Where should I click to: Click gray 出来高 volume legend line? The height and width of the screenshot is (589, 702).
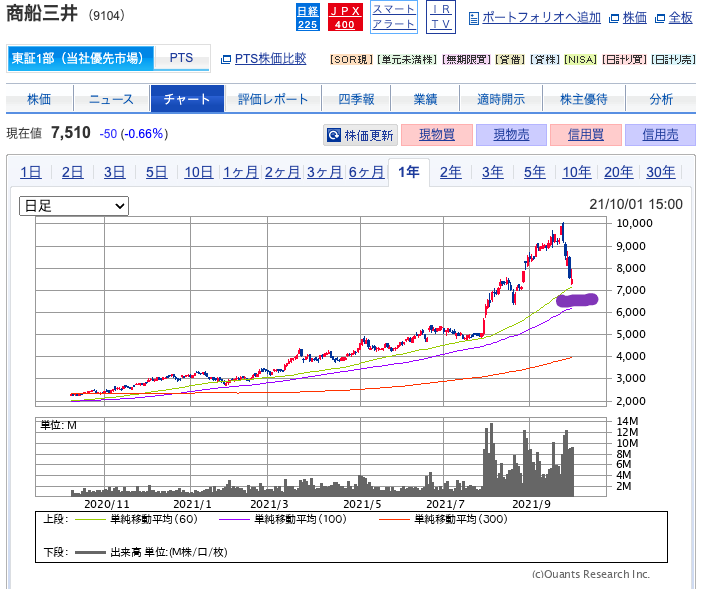pos(90,553)
